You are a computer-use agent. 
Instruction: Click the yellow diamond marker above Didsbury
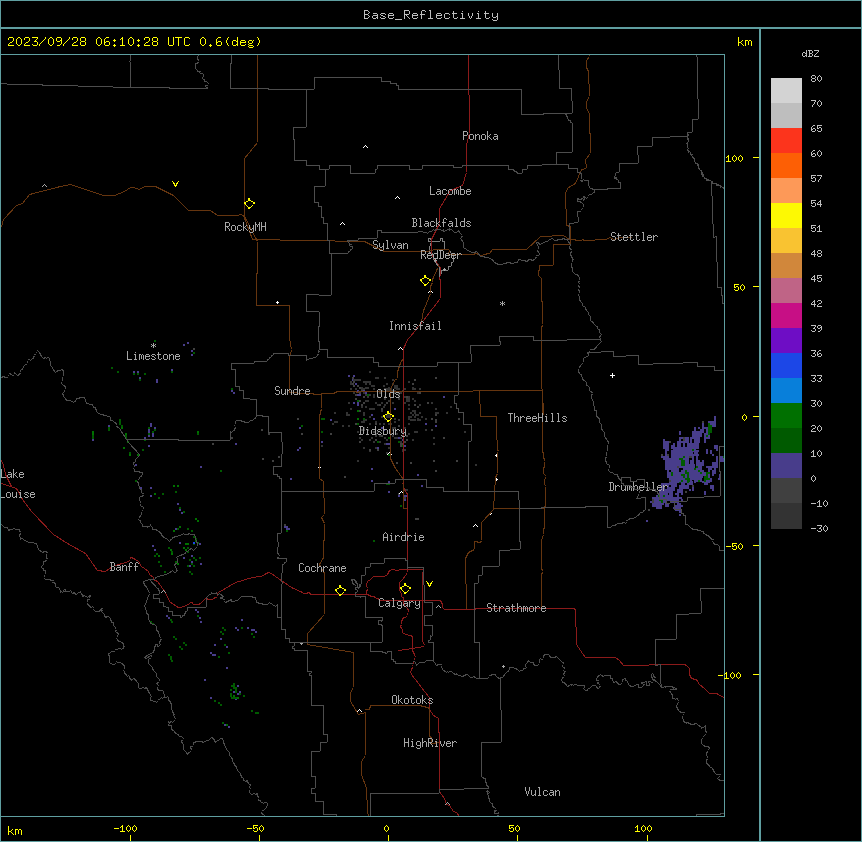388,417
